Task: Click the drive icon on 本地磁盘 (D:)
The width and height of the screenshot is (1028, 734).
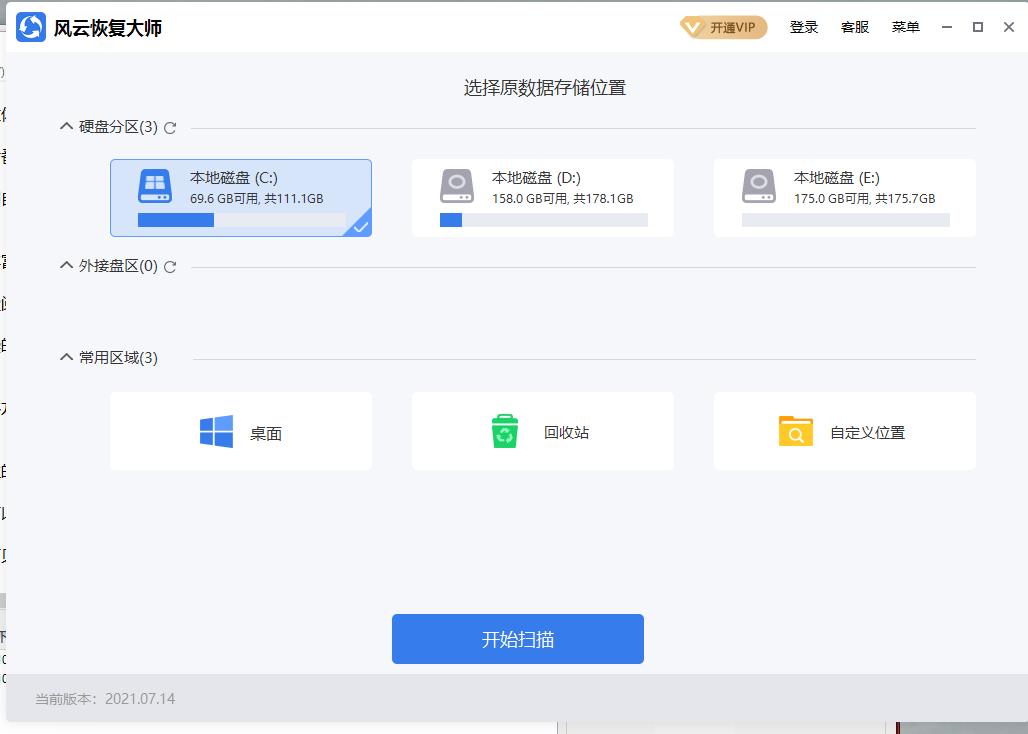Action: (456, 186)
